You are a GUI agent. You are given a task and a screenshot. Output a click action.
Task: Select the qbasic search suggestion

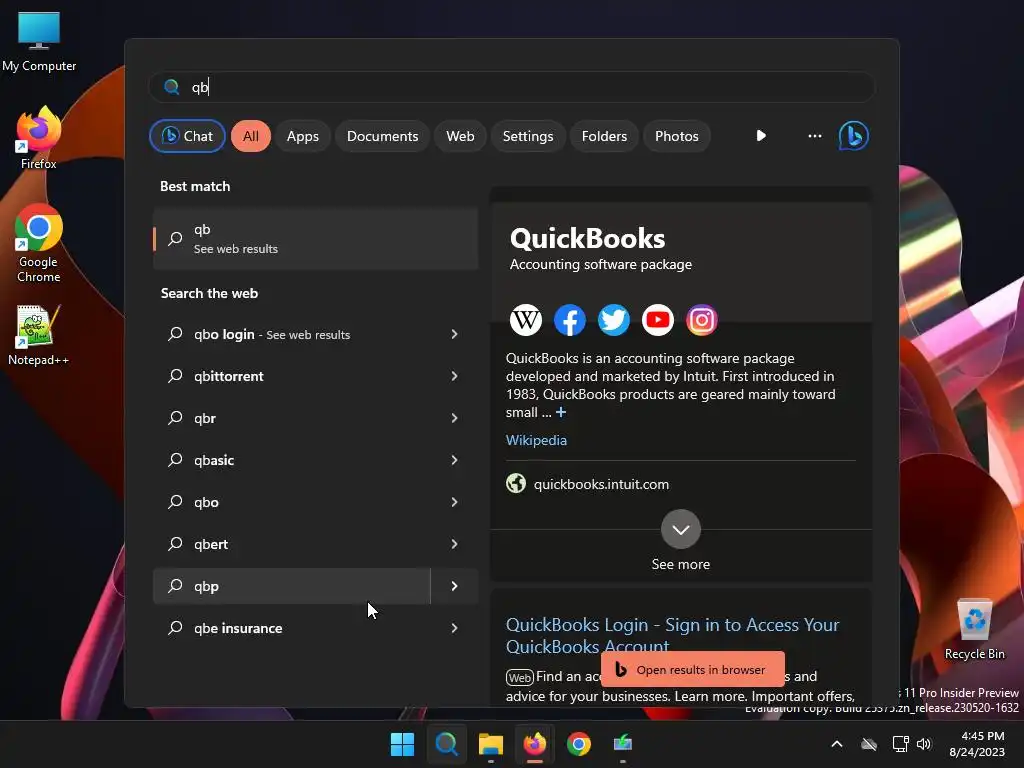pyautogui.click(x=292, y=460)
